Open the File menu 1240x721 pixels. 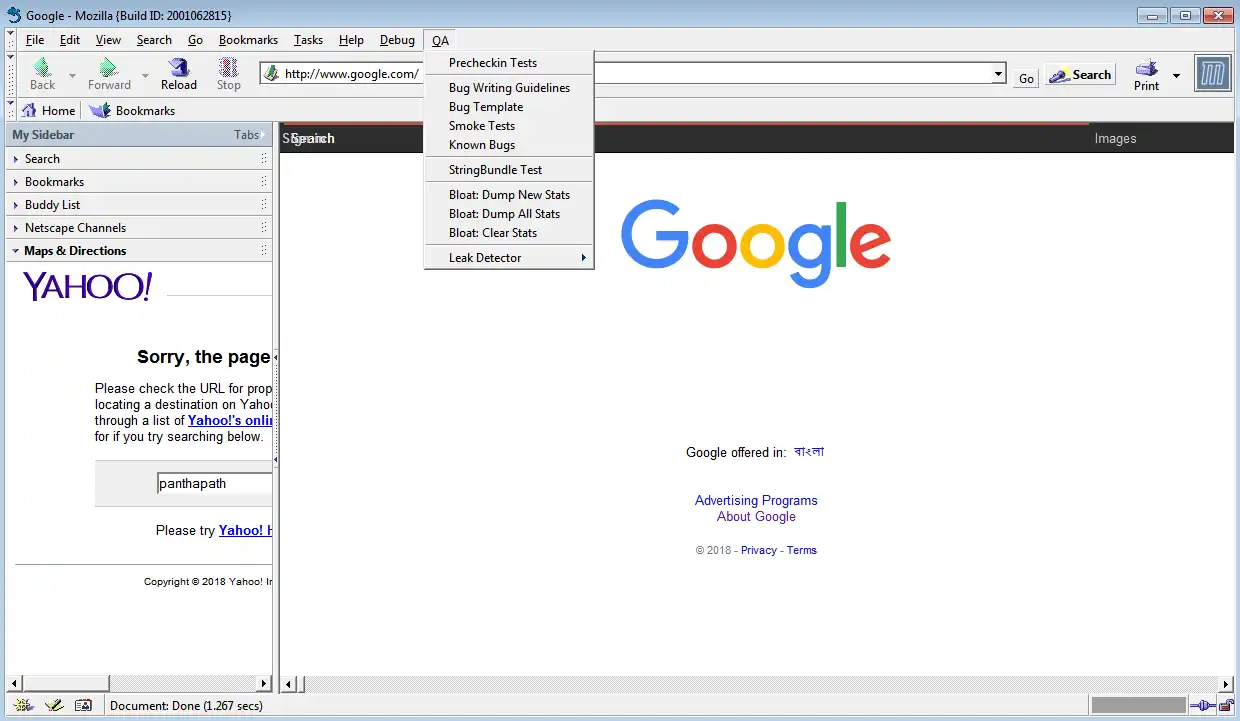coord(35,40)
